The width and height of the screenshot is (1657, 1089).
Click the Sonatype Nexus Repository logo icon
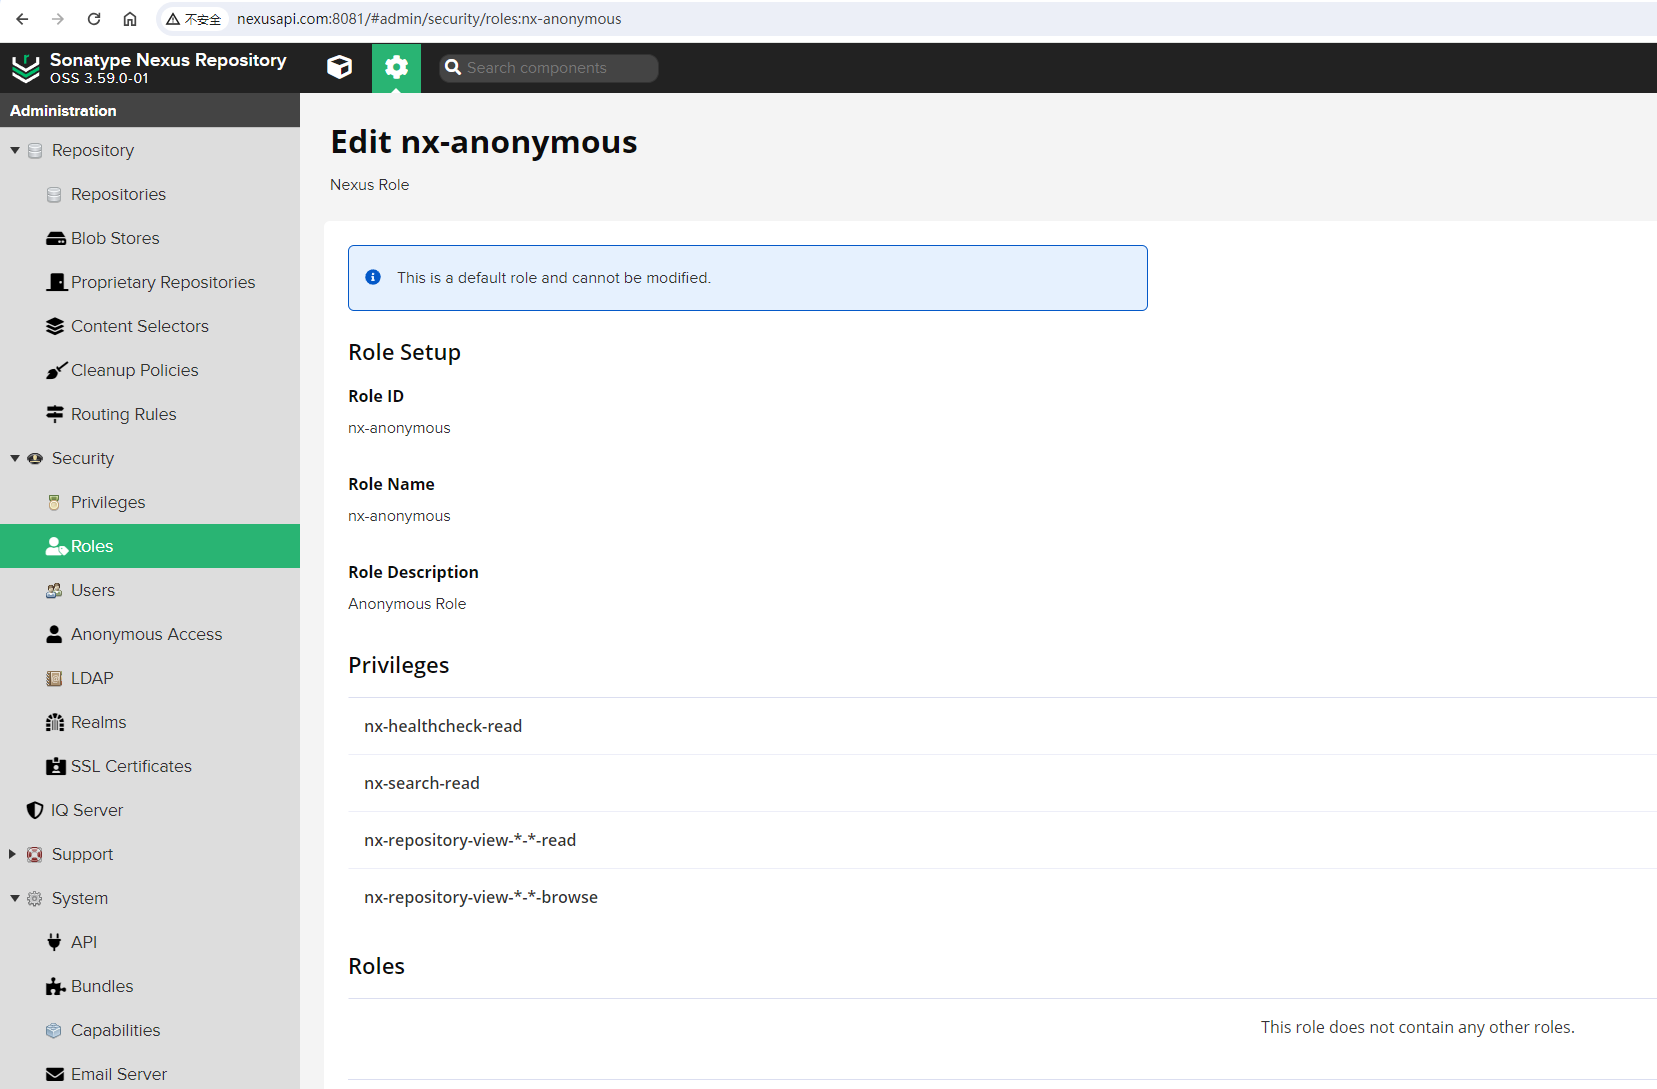point(25,68)
